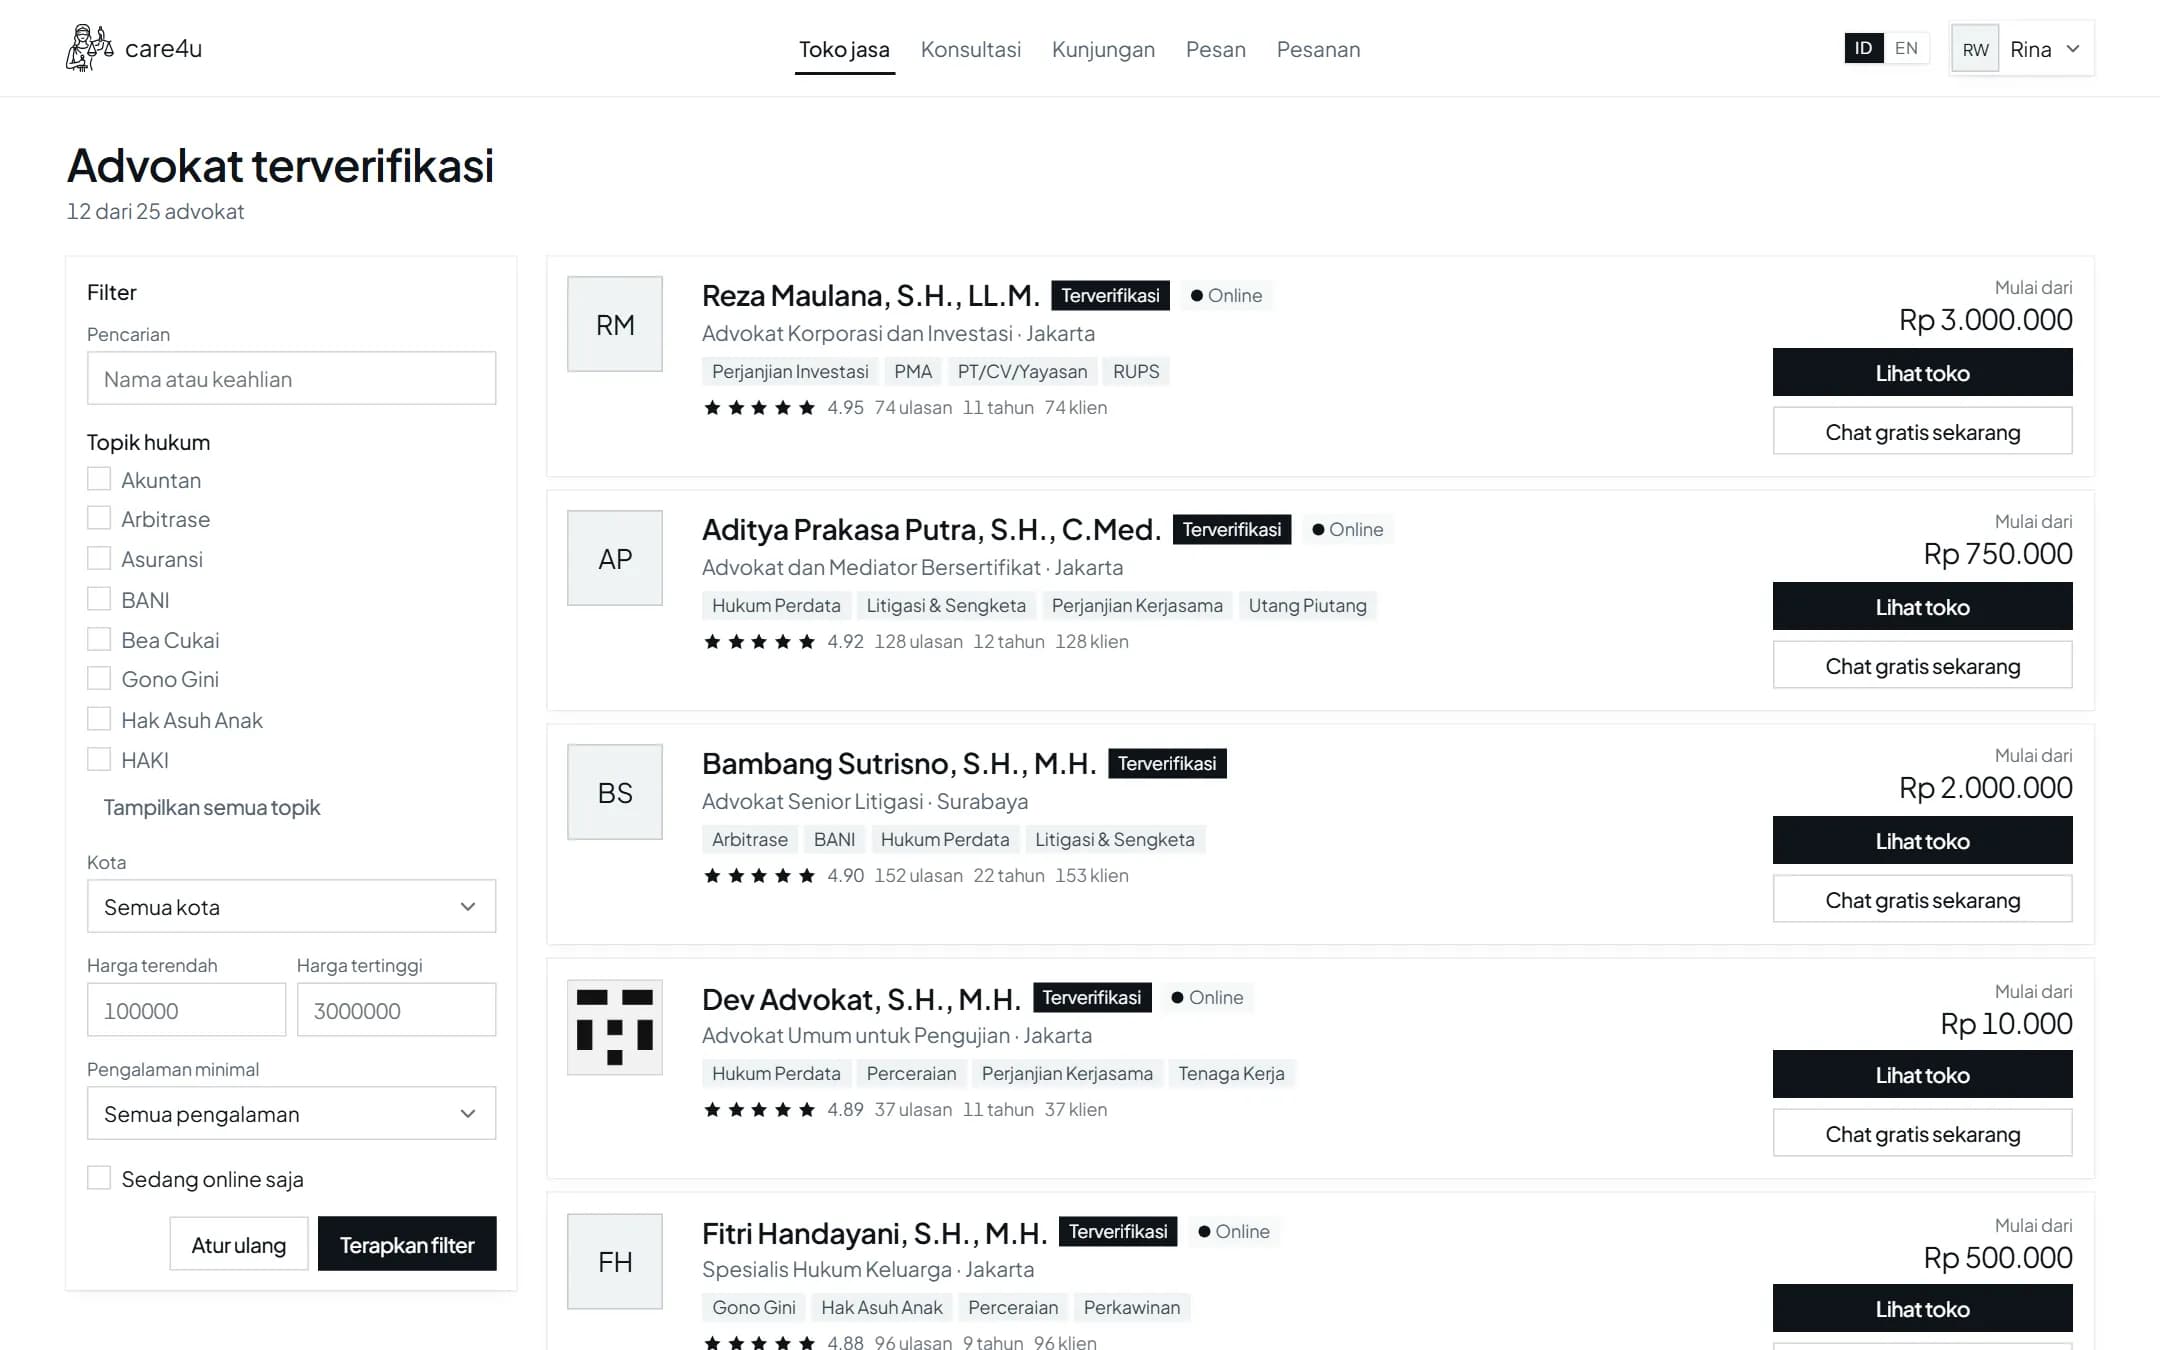Click the care4u logo icon
Viewport: 2160px width, 1350px height.
(90, 48)
